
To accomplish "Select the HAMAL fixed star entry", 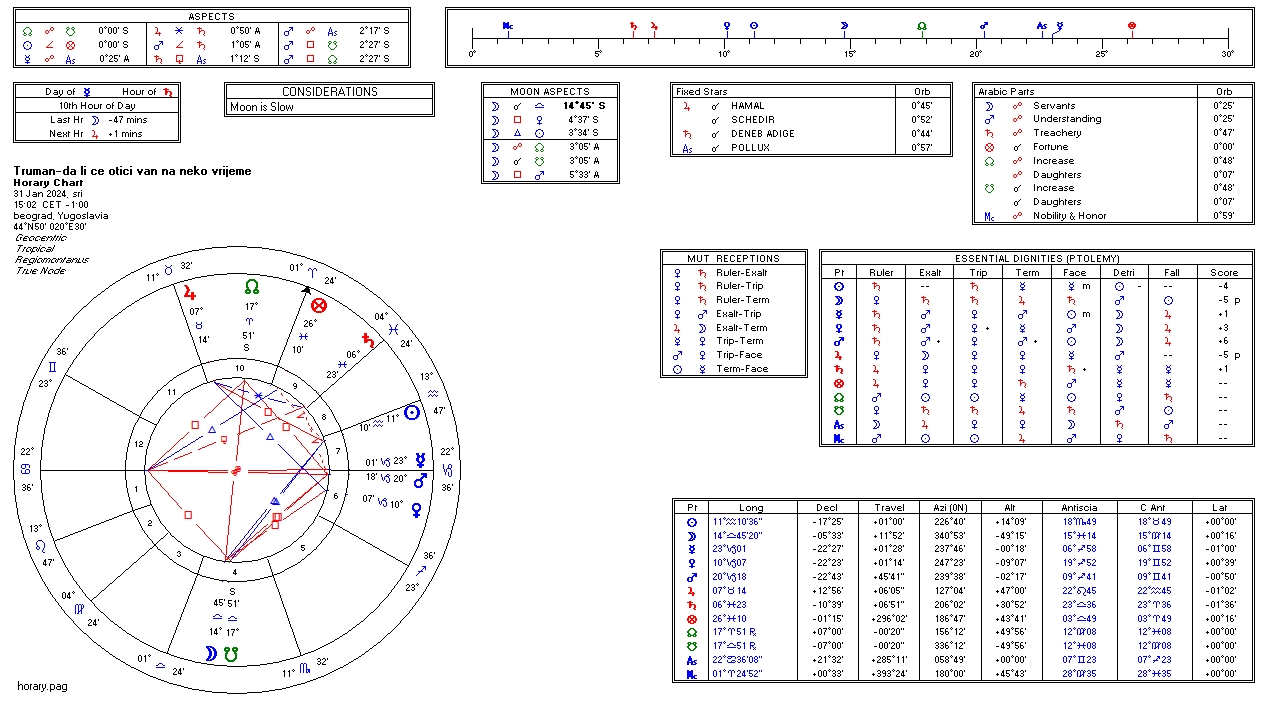I will tap(747, 105).
